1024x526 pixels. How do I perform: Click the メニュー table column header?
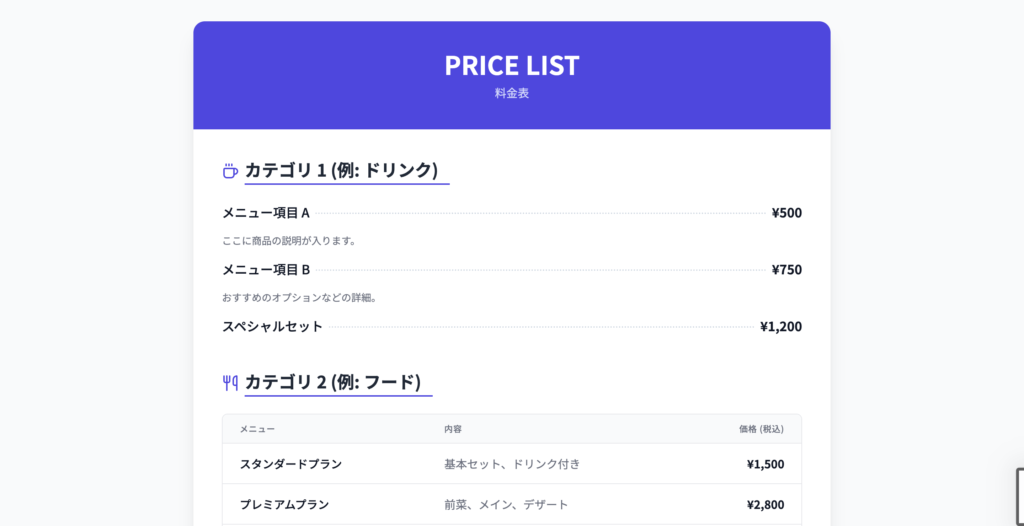coord(257,429)
